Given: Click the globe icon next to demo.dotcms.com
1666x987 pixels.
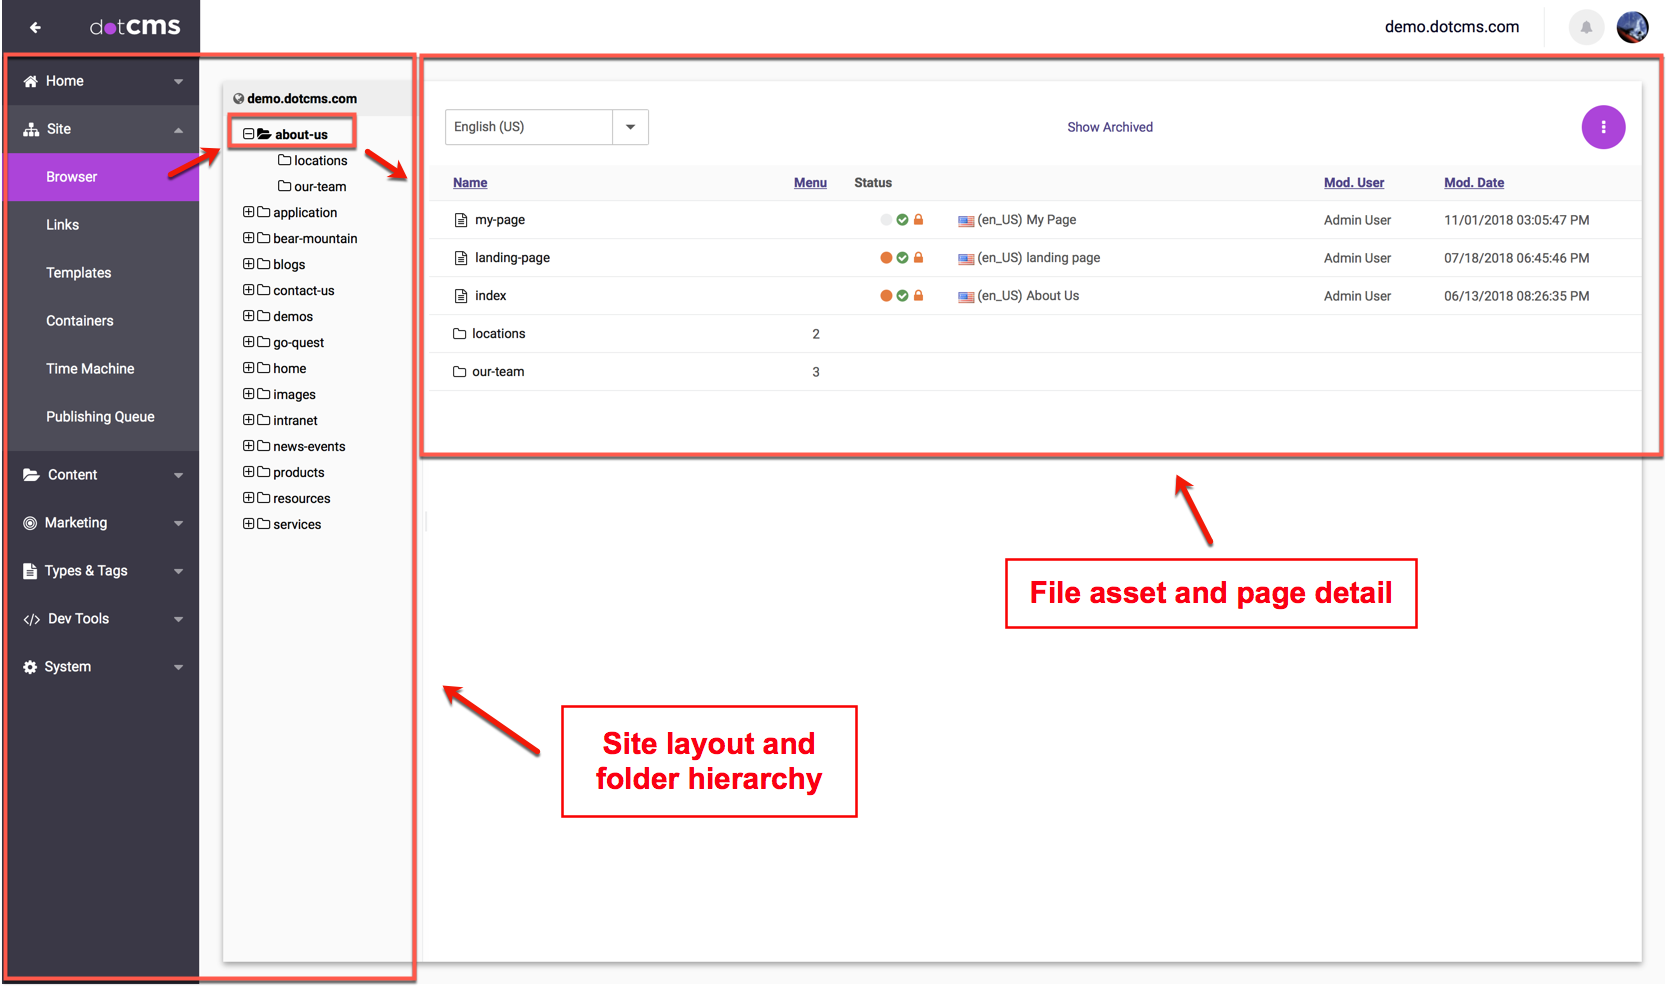Looking at the screenshot, I should point(239,99).
